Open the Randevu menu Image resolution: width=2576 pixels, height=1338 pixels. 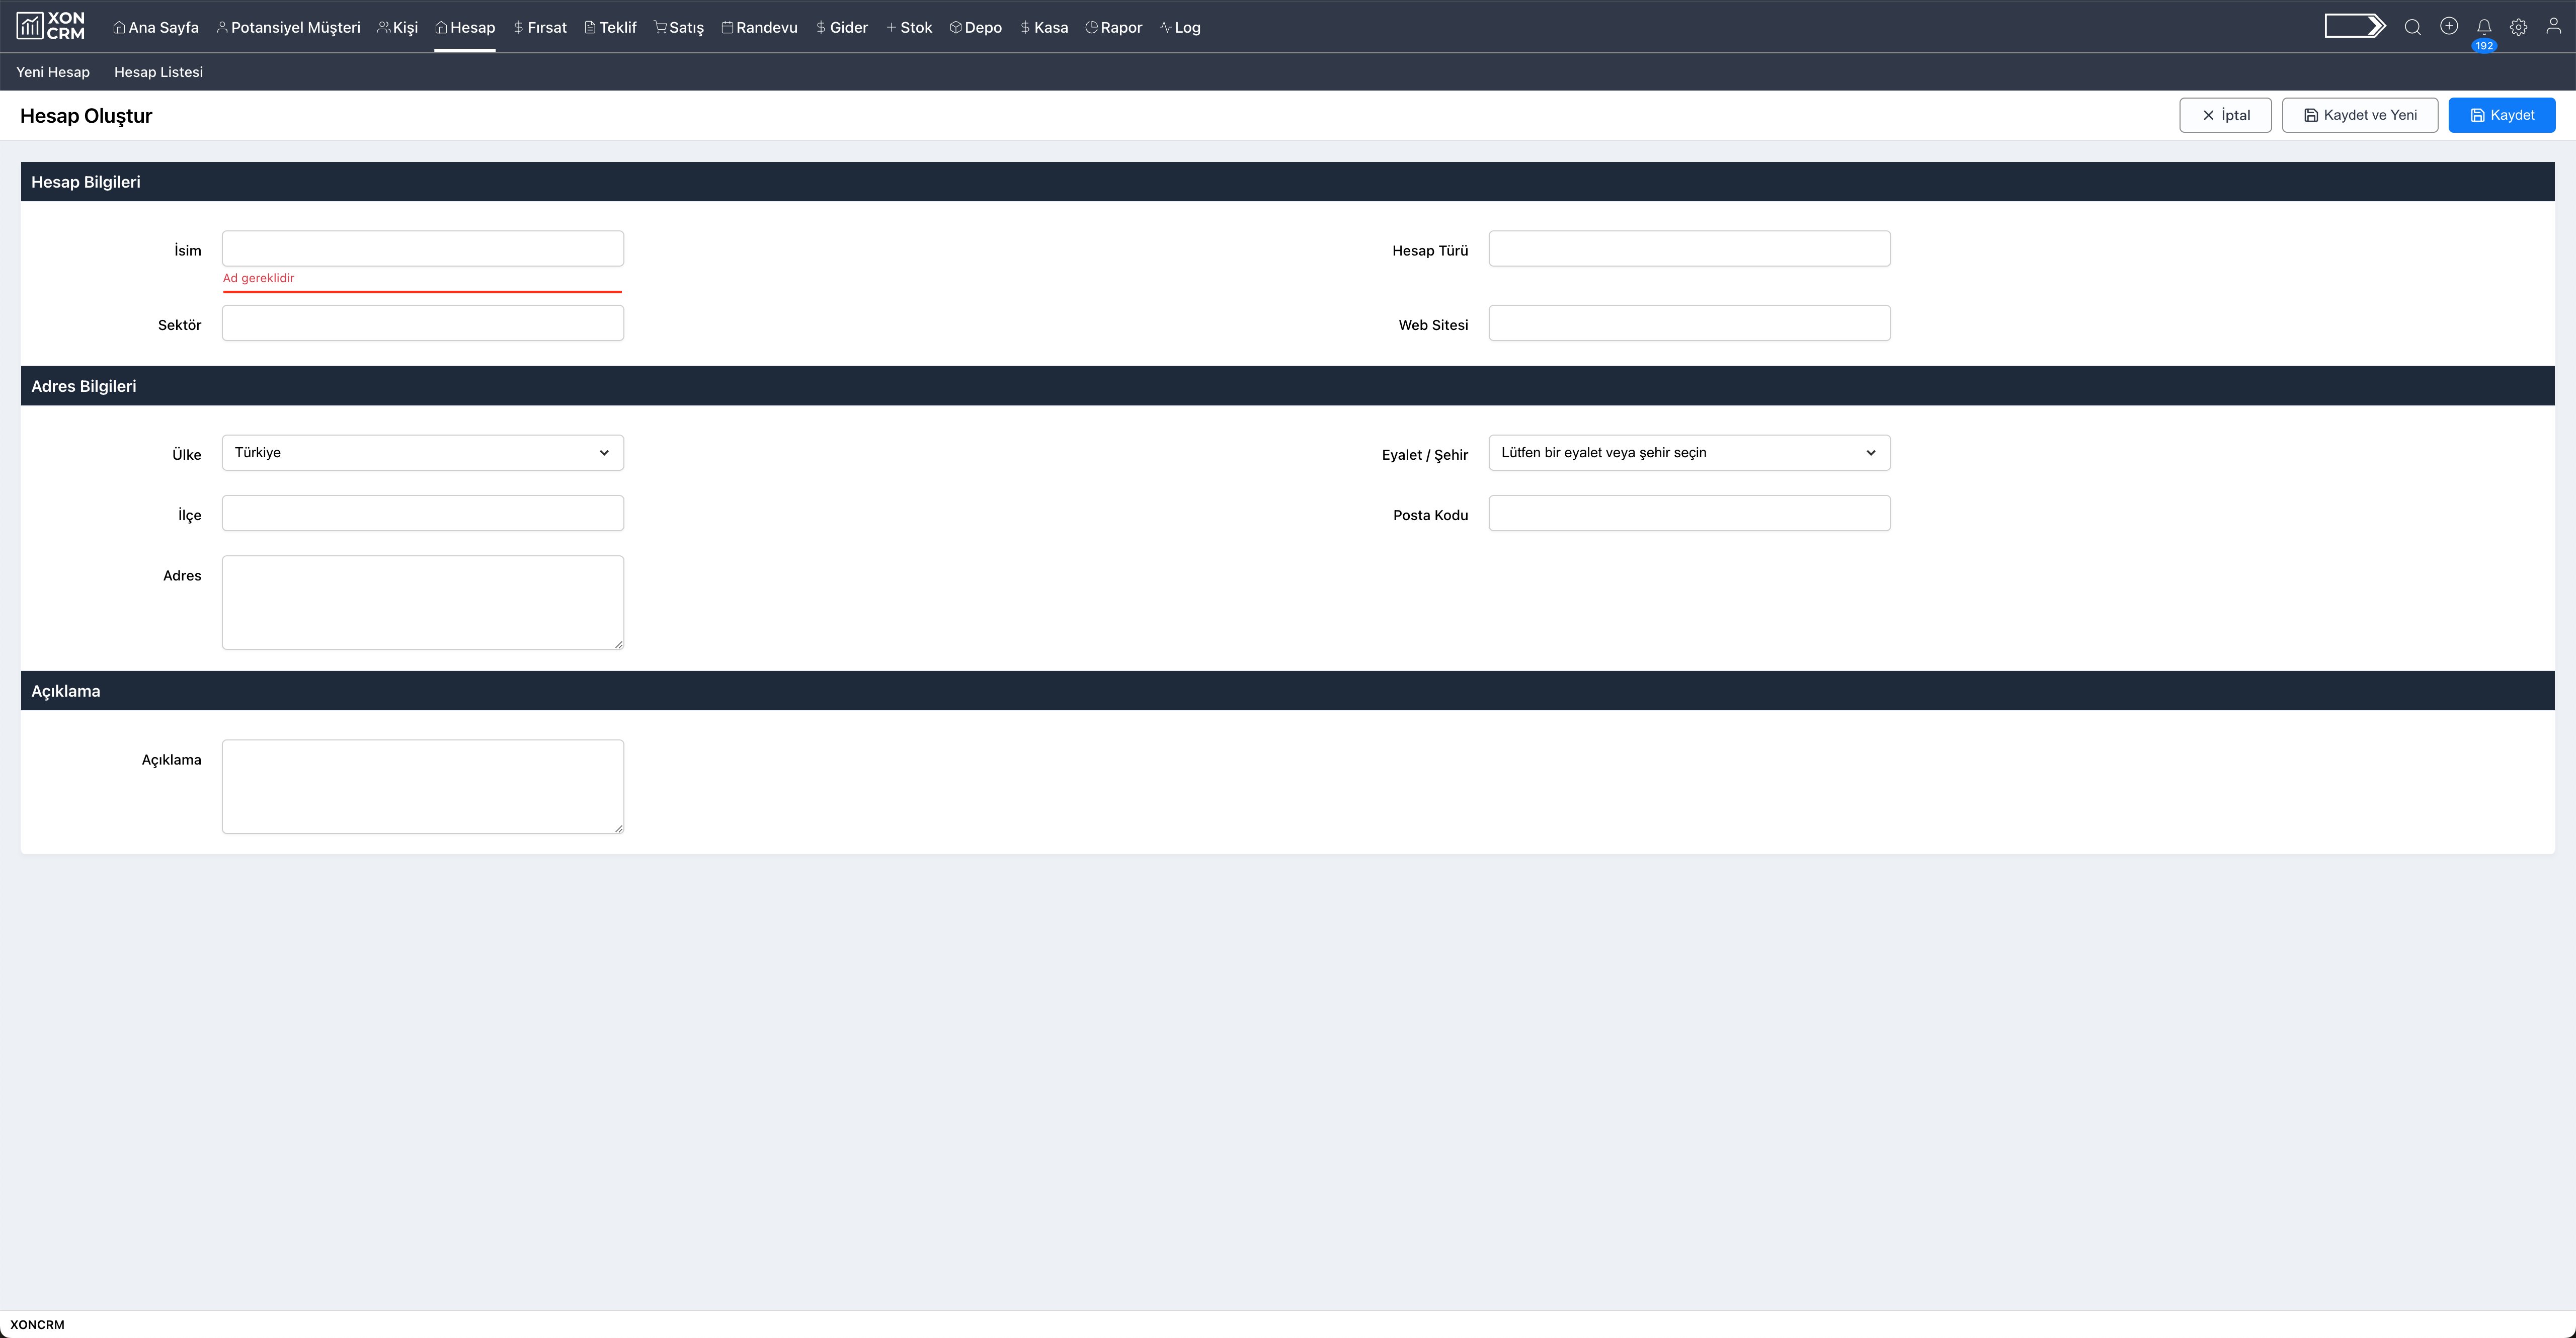tap(759, 27)
